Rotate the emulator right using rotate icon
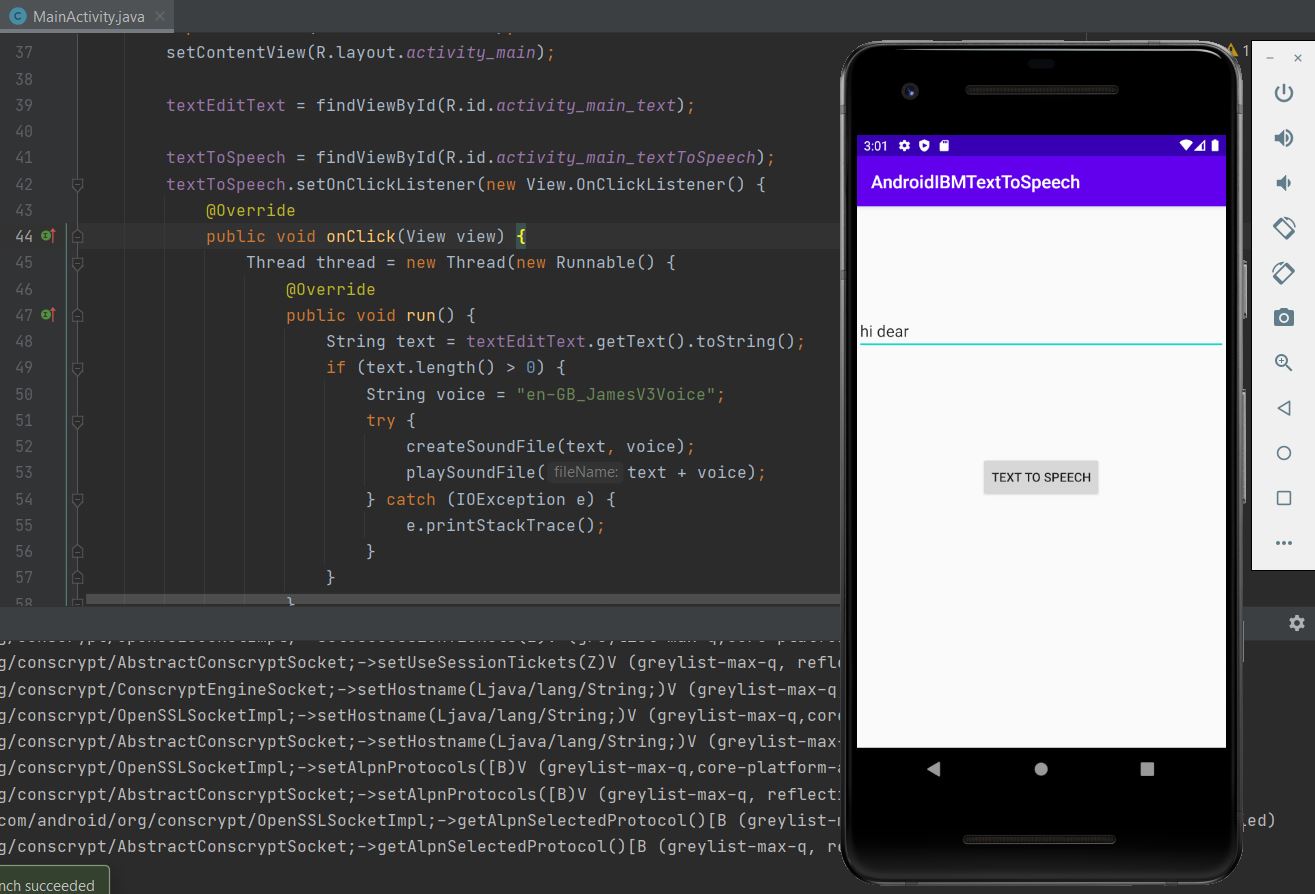The width and height of the screenshot is (1315, 894). [x=1283, y=272]
